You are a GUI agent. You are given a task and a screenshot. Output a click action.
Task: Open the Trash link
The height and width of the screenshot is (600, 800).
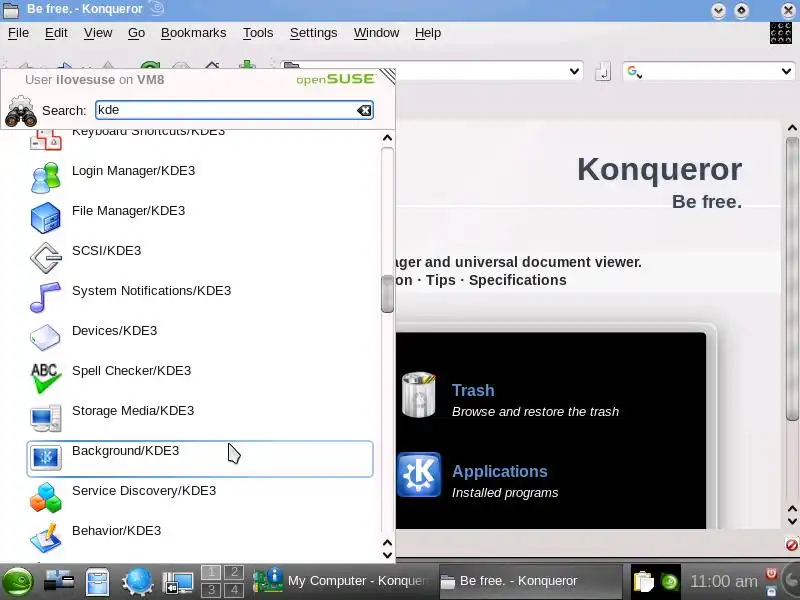point(473,390)
